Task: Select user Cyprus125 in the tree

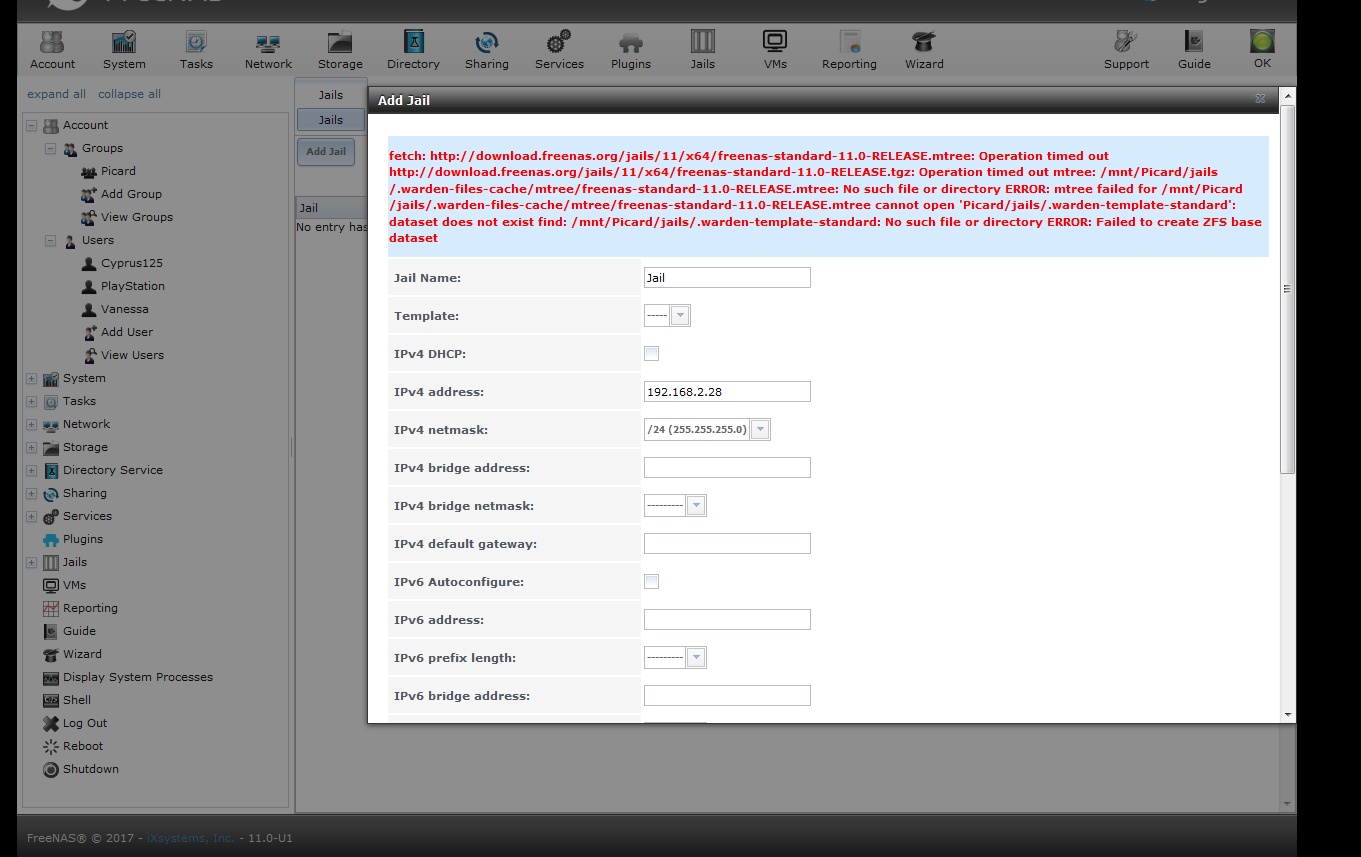Action: (132, 263)
